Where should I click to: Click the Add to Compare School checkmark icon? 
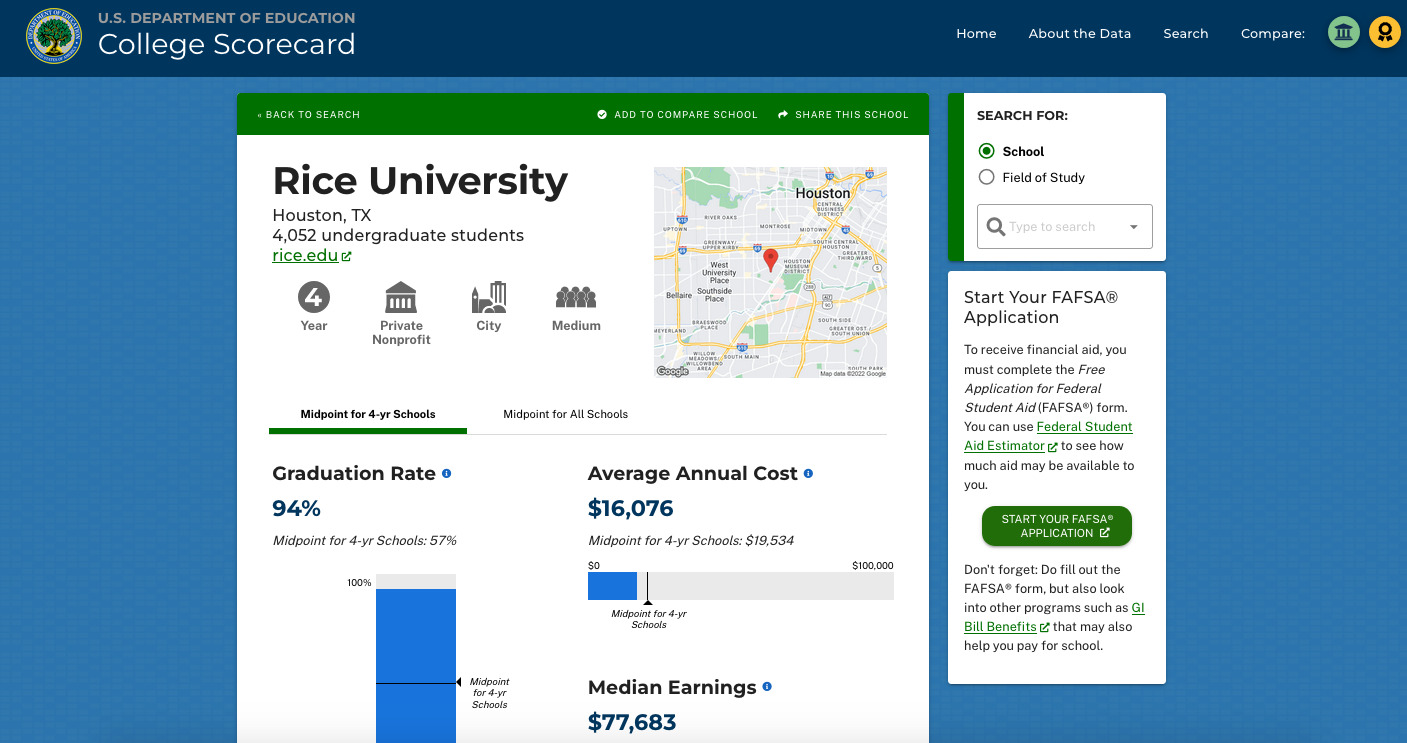(x=602, y=114)
